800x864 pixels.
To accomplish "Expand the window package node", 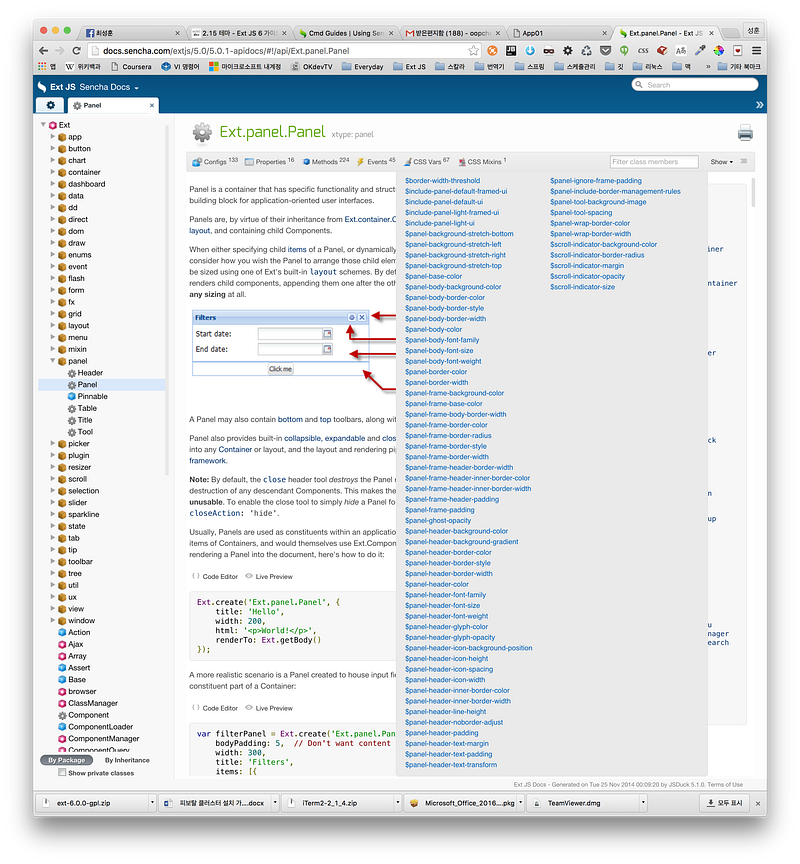I will (53, 620).
